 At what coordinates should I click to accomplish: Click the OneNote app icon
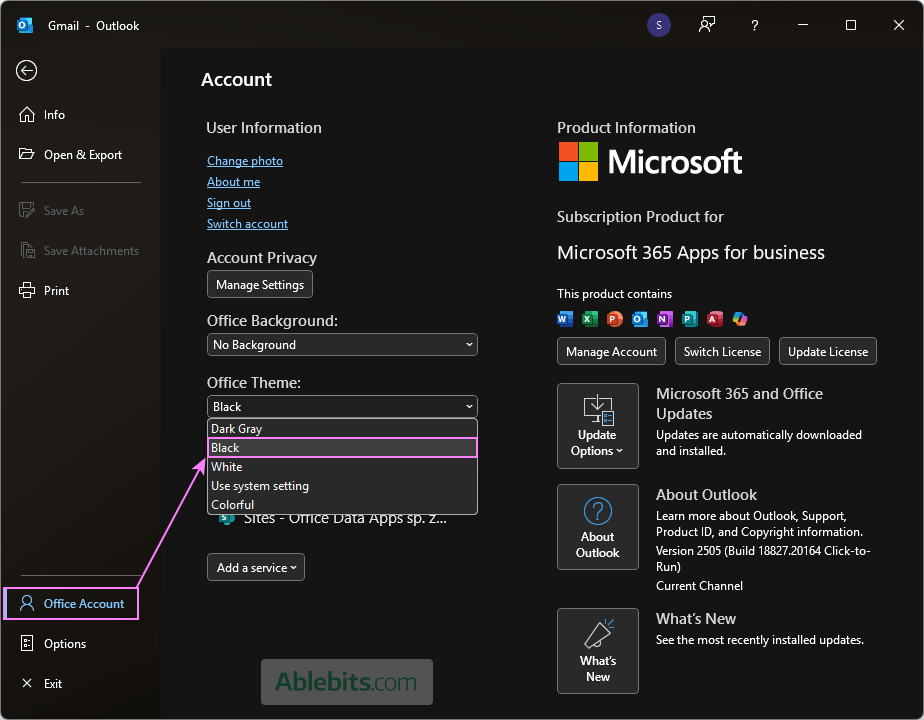(665, 319)
